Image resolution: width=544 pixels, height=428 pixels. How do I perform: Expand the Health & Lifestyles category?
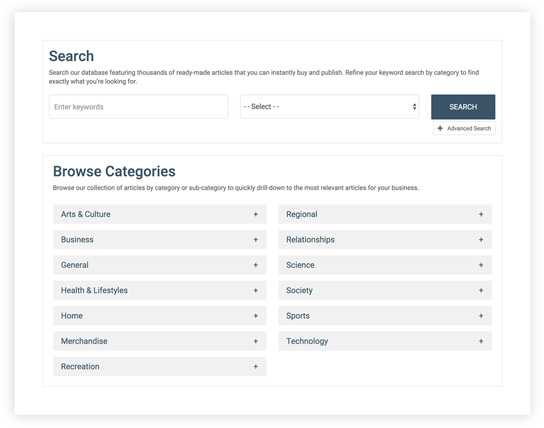click(x=160, y=290)
